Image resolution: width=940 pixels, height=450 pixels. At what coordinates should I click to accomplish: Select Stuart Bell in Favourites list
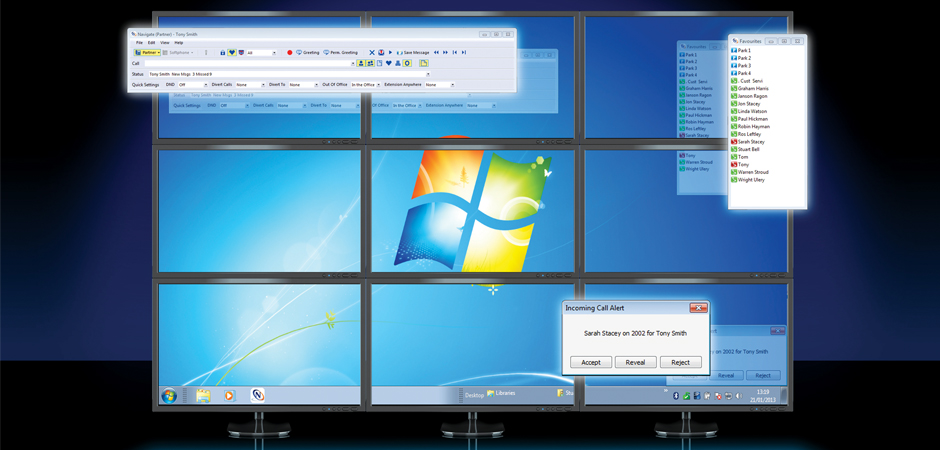(746, 149)
